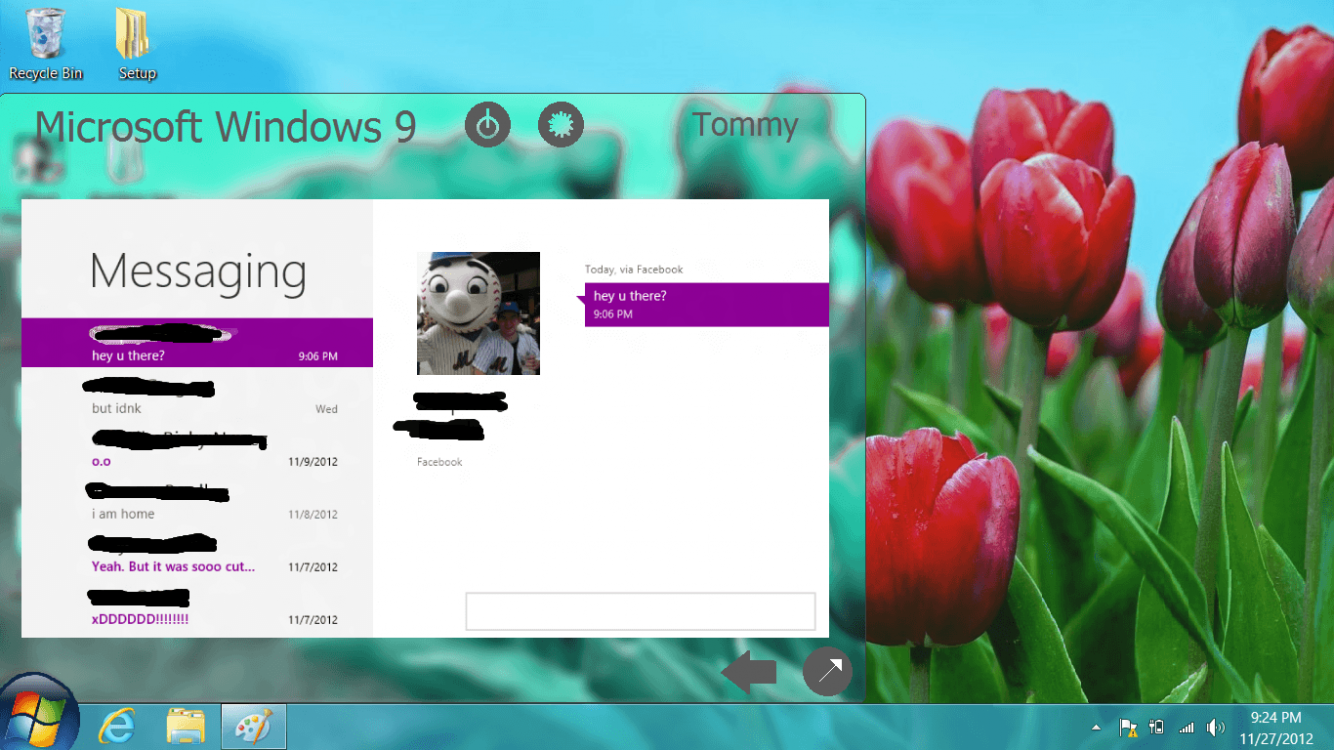1334x750 pixels.
Task: Open the Recycle Bin desktop icon
Action: (46, 45)
